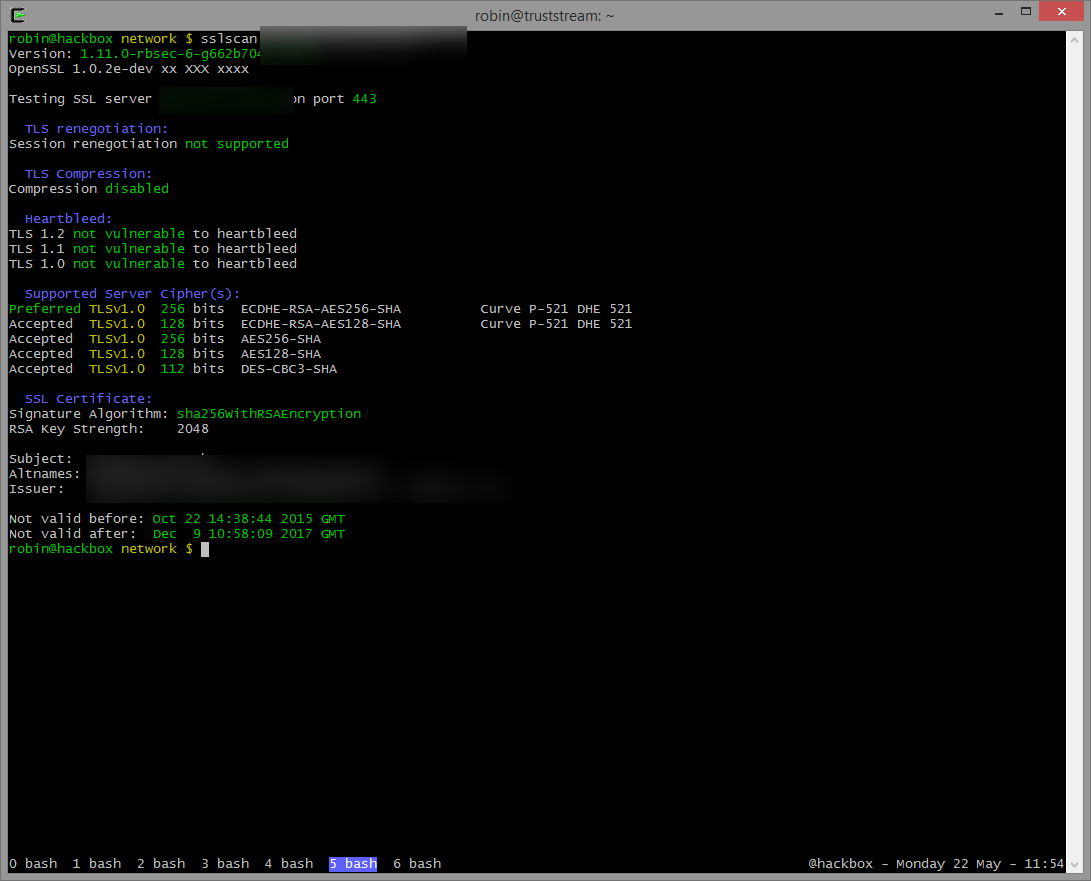Click the DES-CBC3-SHA cipher entry
The height and width of the screenshot is (881, 1091).
coord(288,369)
